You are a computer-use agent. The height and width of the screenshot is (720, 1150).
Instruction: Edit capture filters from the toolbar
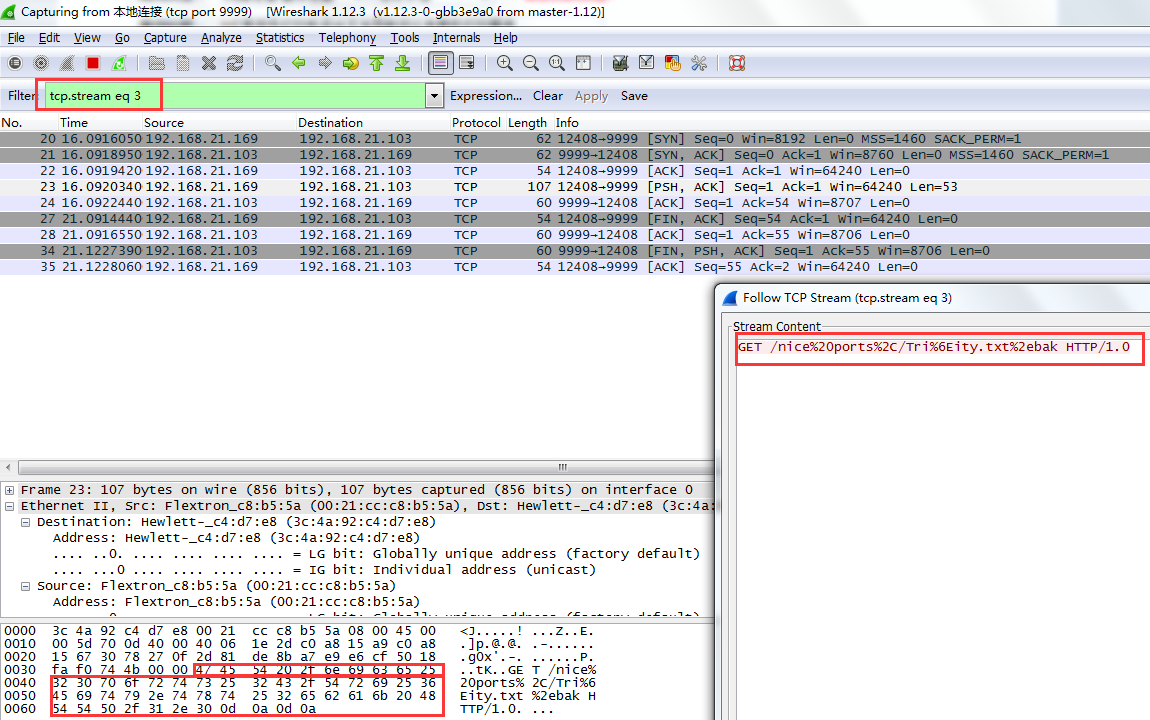(620, 64)
